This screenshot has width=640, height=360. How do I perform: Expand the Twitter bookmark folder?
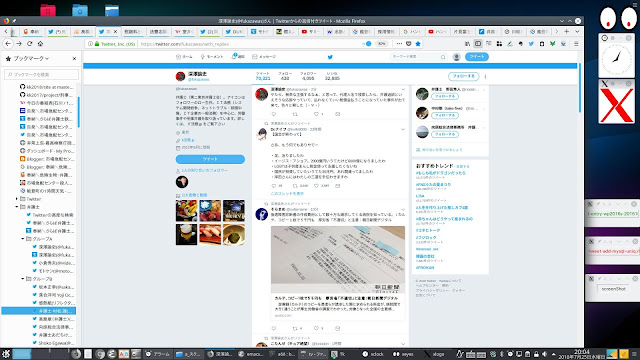(x=17, y=199)
